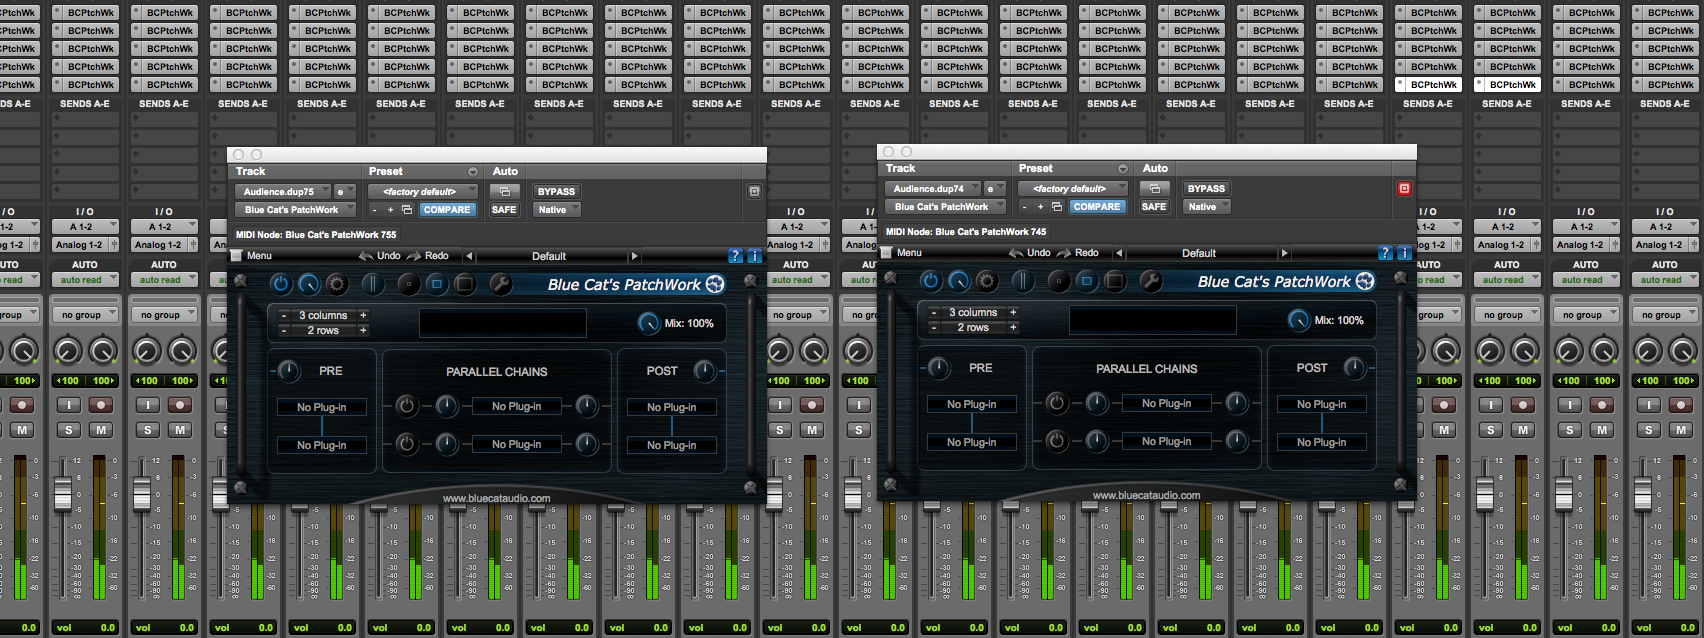This screenshot has height=638, width=1704.
Task: Open help question-mark icon in PatchWork 755
Action: pos(736,256)
